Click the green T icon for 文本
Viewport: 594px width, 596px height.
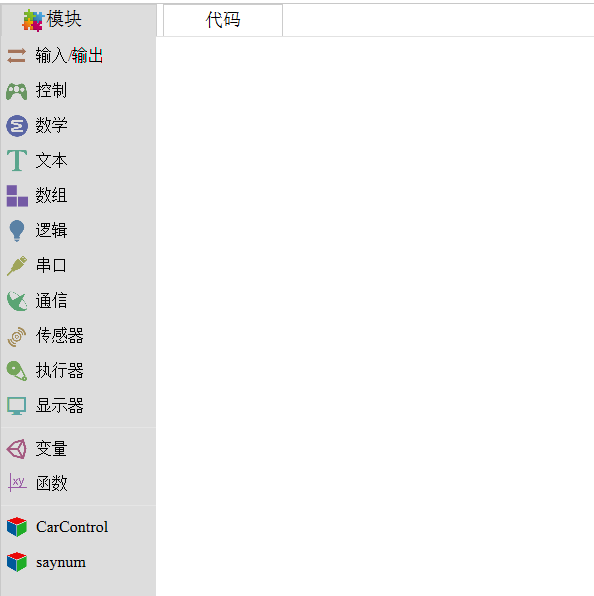coord(17,160)
